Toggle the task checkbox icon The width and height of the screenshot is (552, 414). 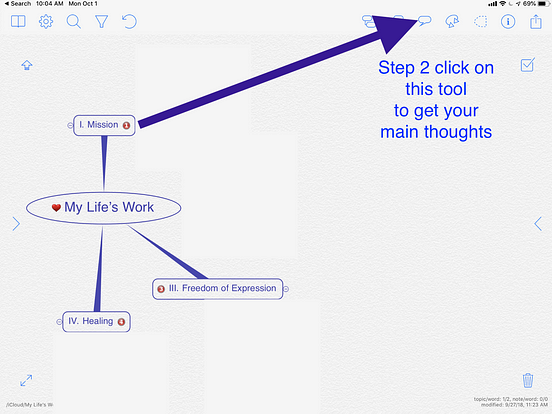tap(527, 65)
